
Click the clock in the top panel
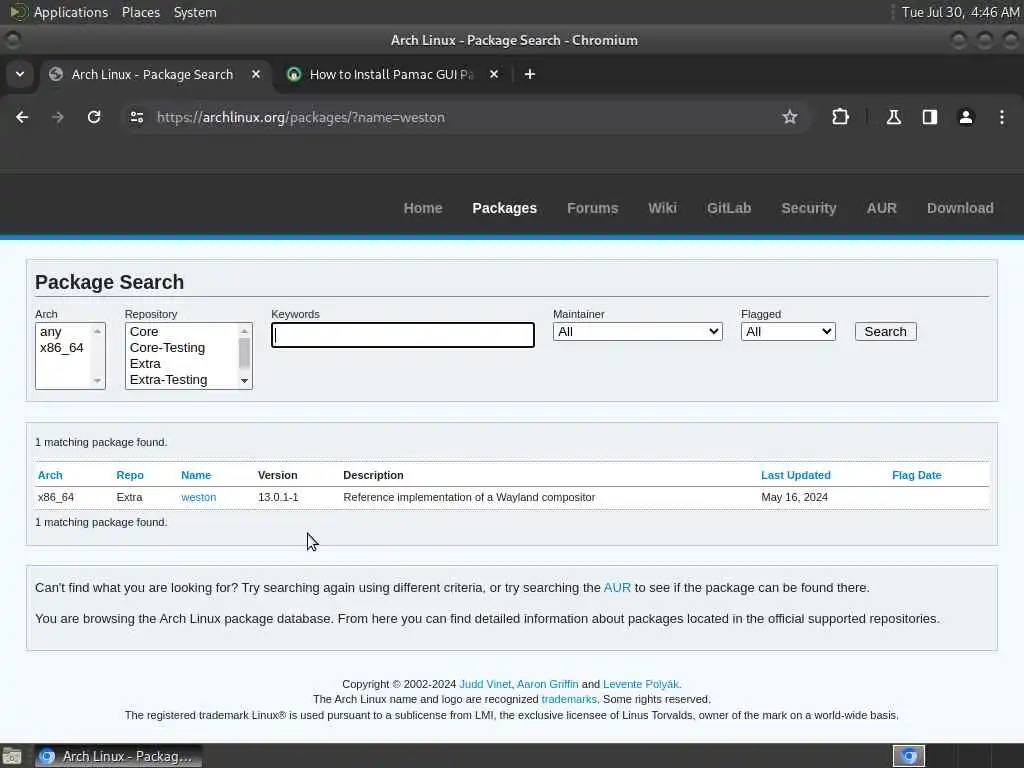point(959,12)
